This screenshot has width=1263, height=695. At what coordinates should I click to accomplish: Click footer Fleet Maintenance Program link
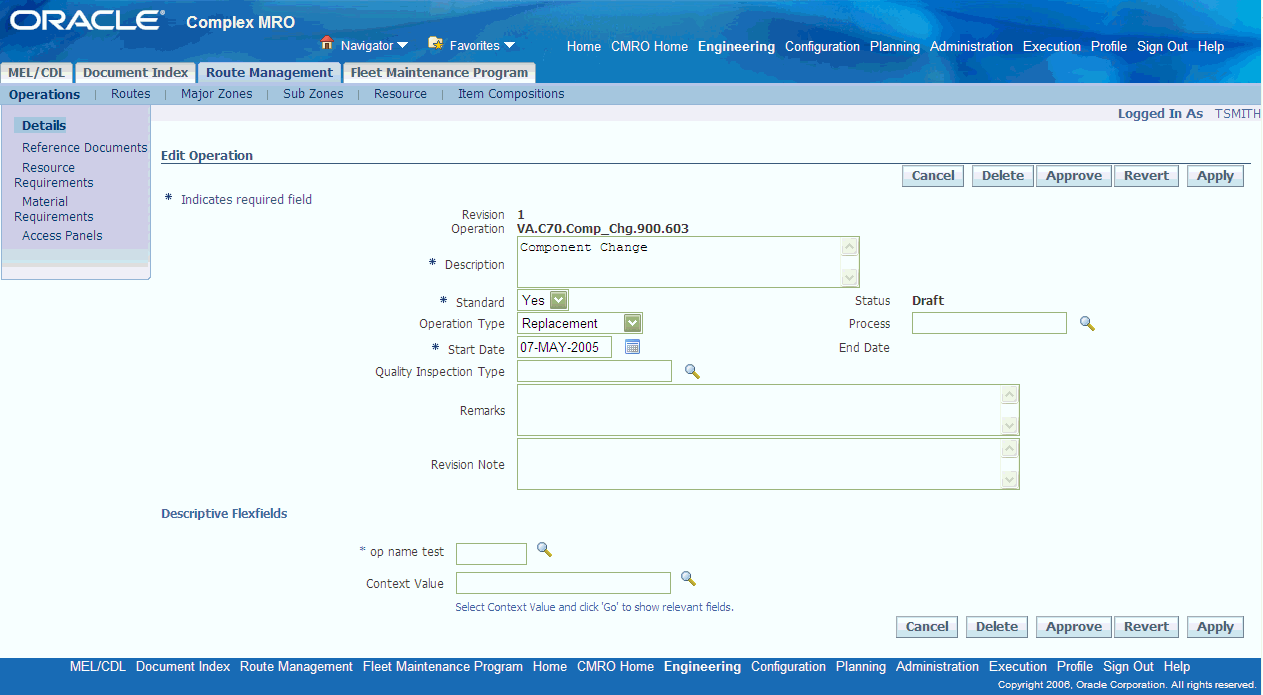[x=443, y=667]
